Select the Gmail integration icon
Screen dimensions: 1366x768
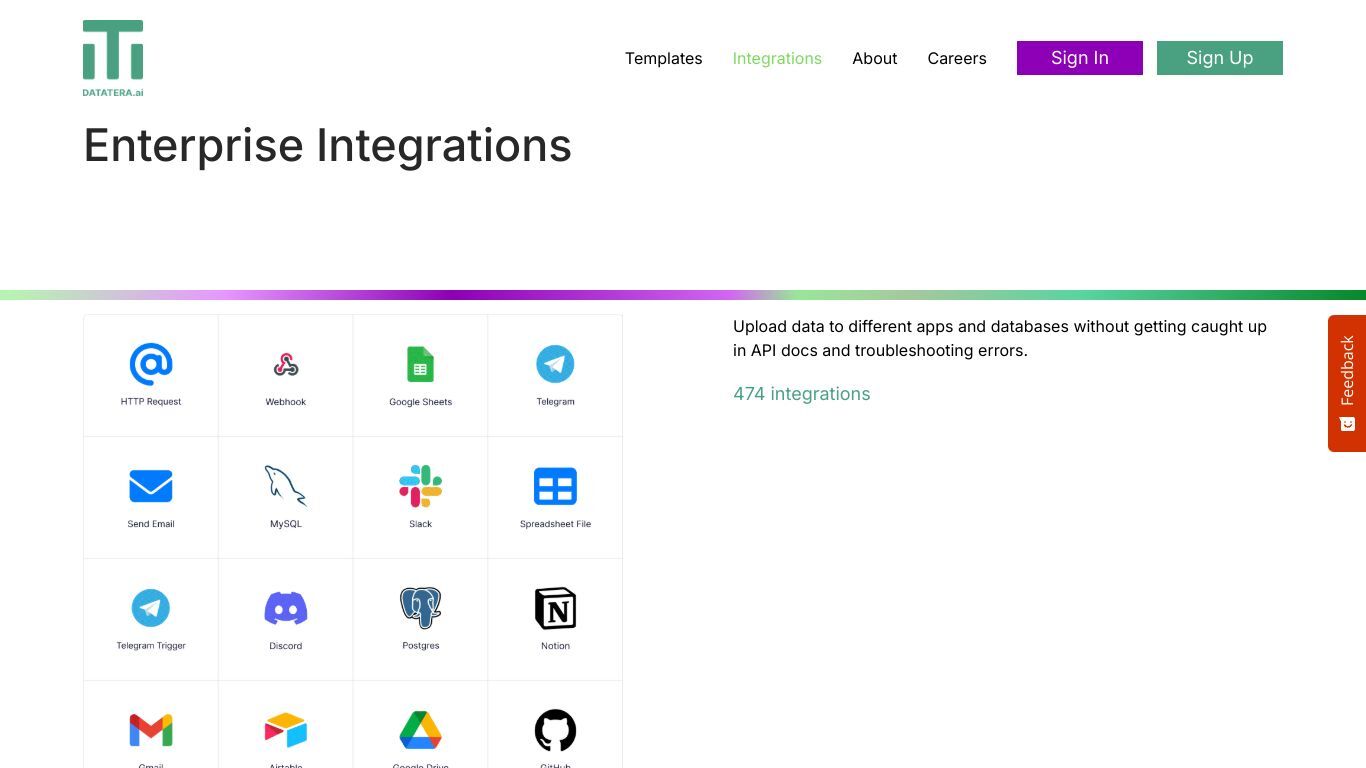coord(151,731)
